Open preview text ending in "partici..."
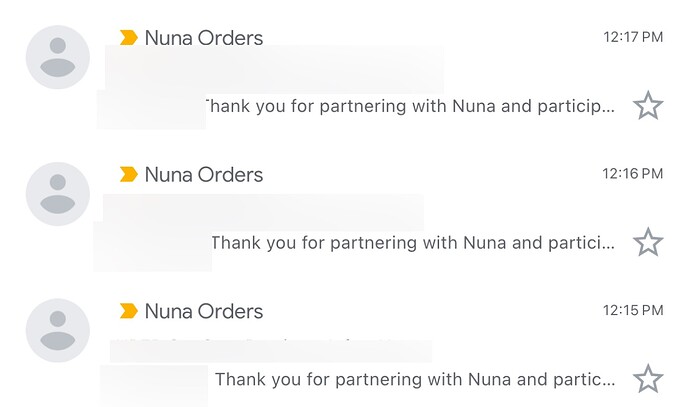690x407 pixels. coord(413,243)
